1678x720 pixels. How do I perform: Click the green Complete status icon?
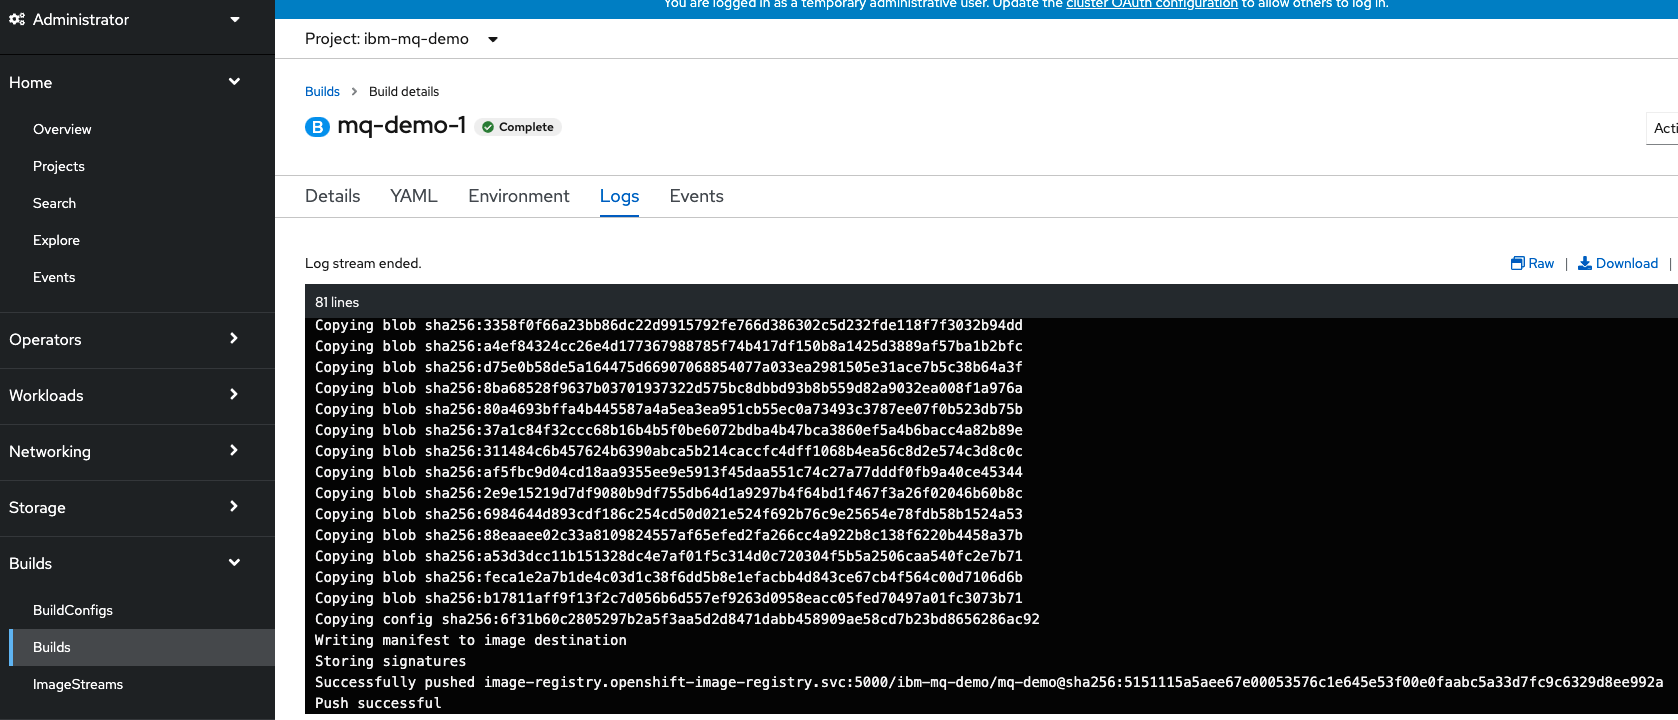coord(488,127)
